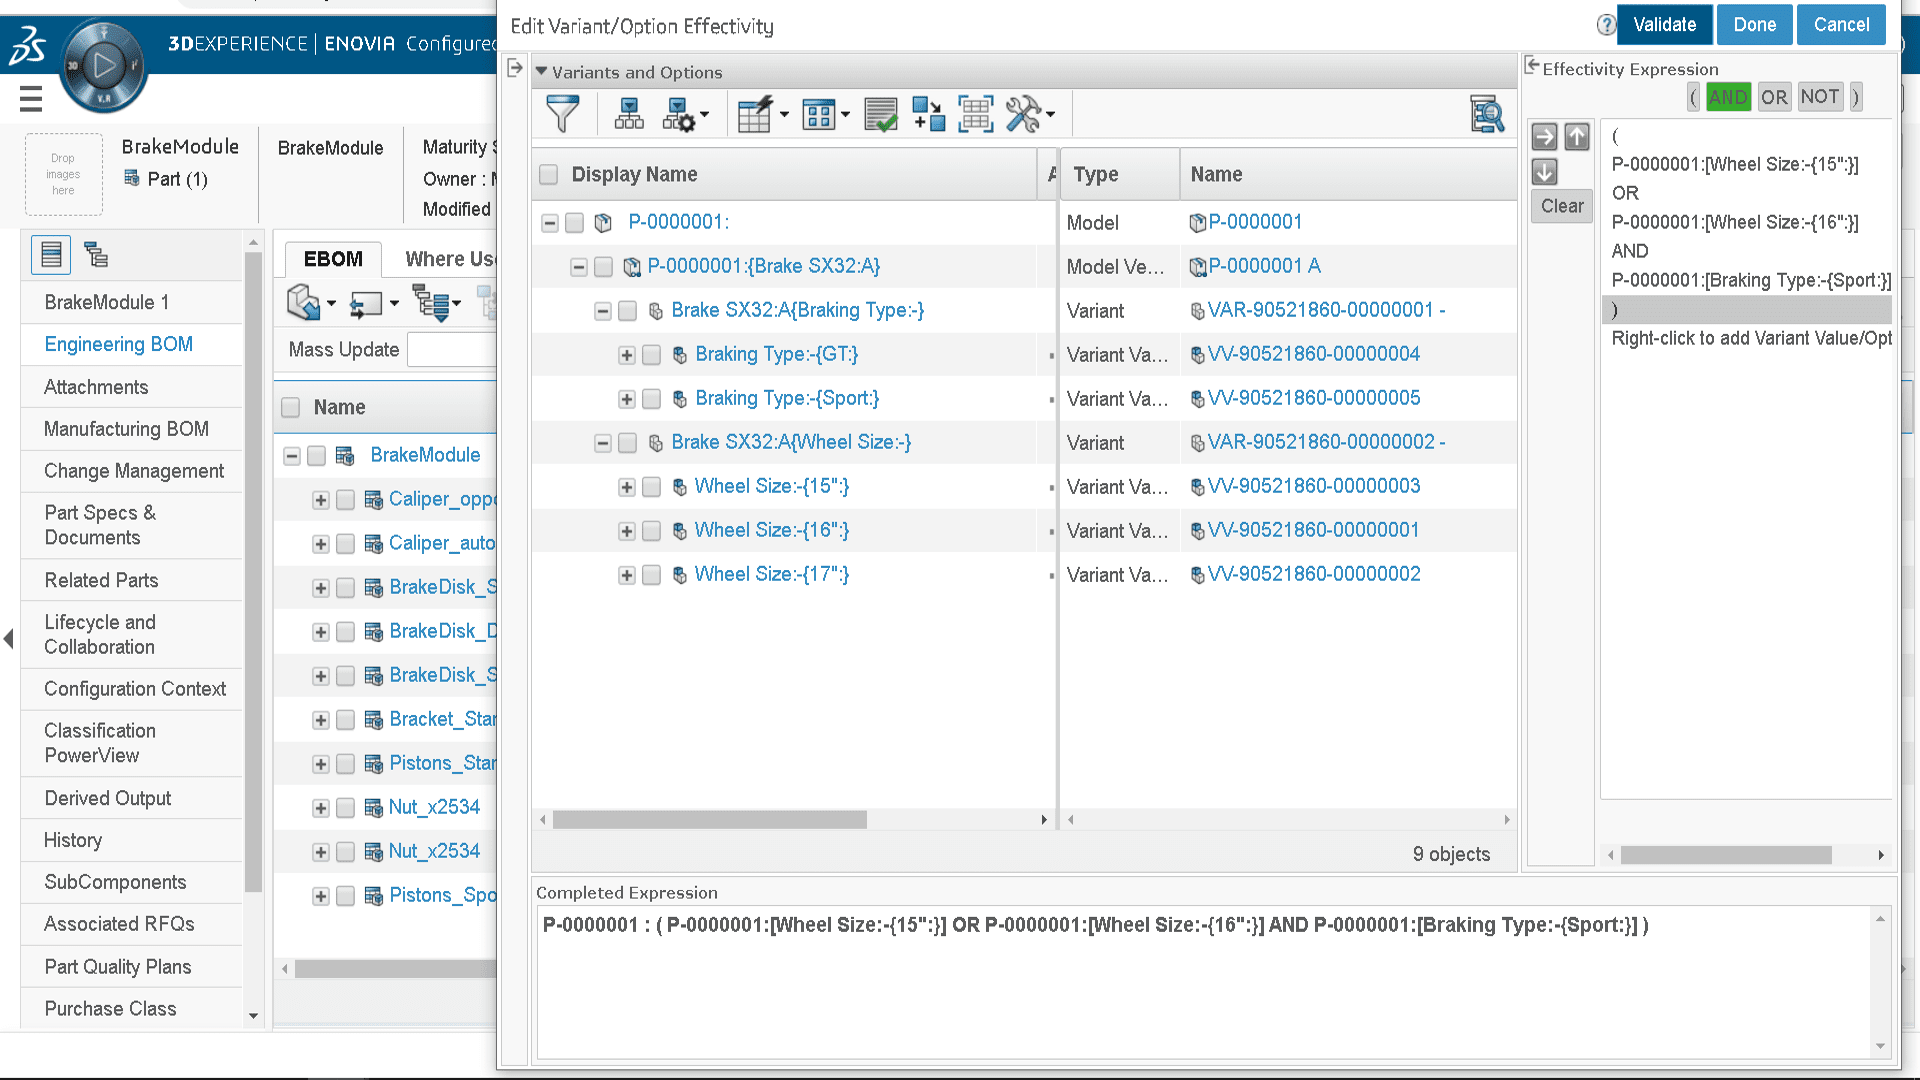1920x1080 pixels.
Task: Click the Clear expression button
Action: (x=1561, y=206)
